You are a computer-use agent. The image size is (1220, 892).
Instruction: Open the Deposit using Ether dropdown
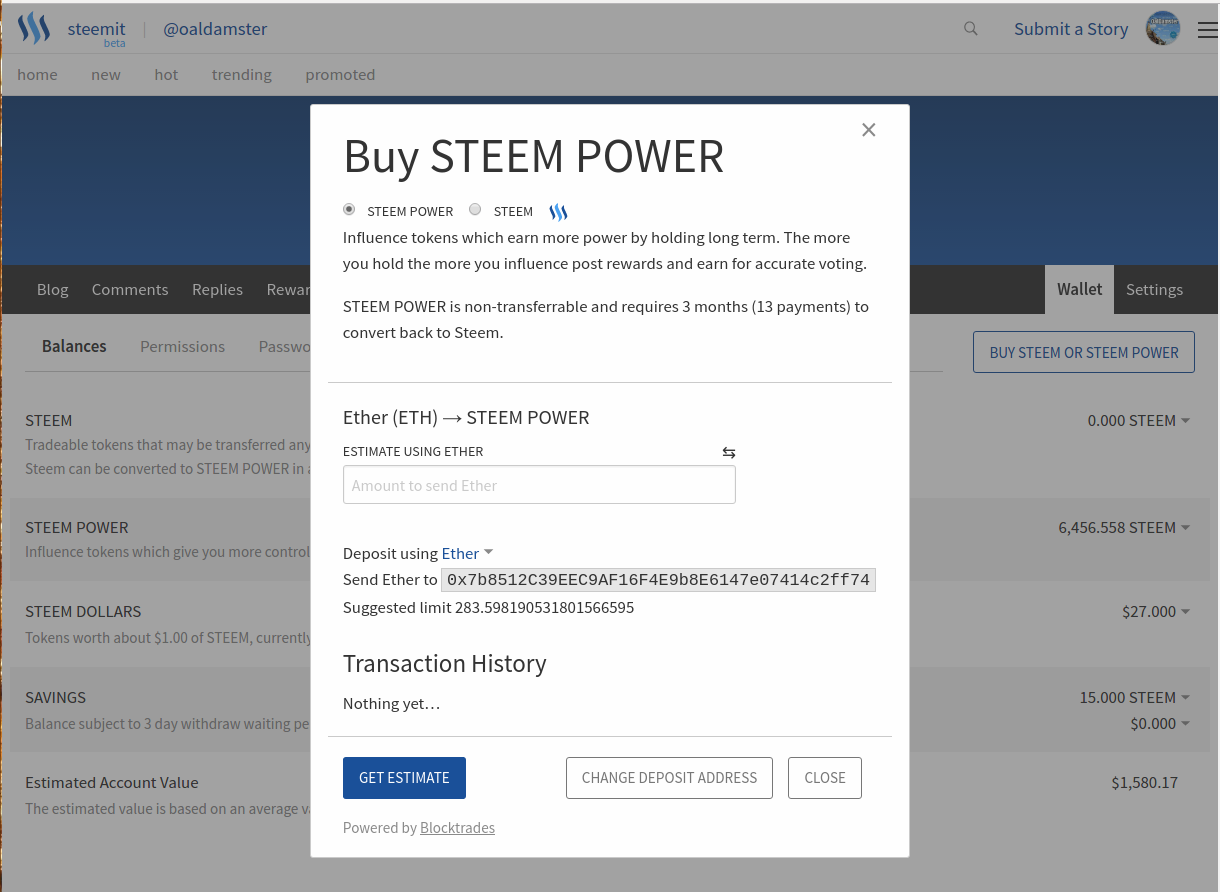coord(468,553)
